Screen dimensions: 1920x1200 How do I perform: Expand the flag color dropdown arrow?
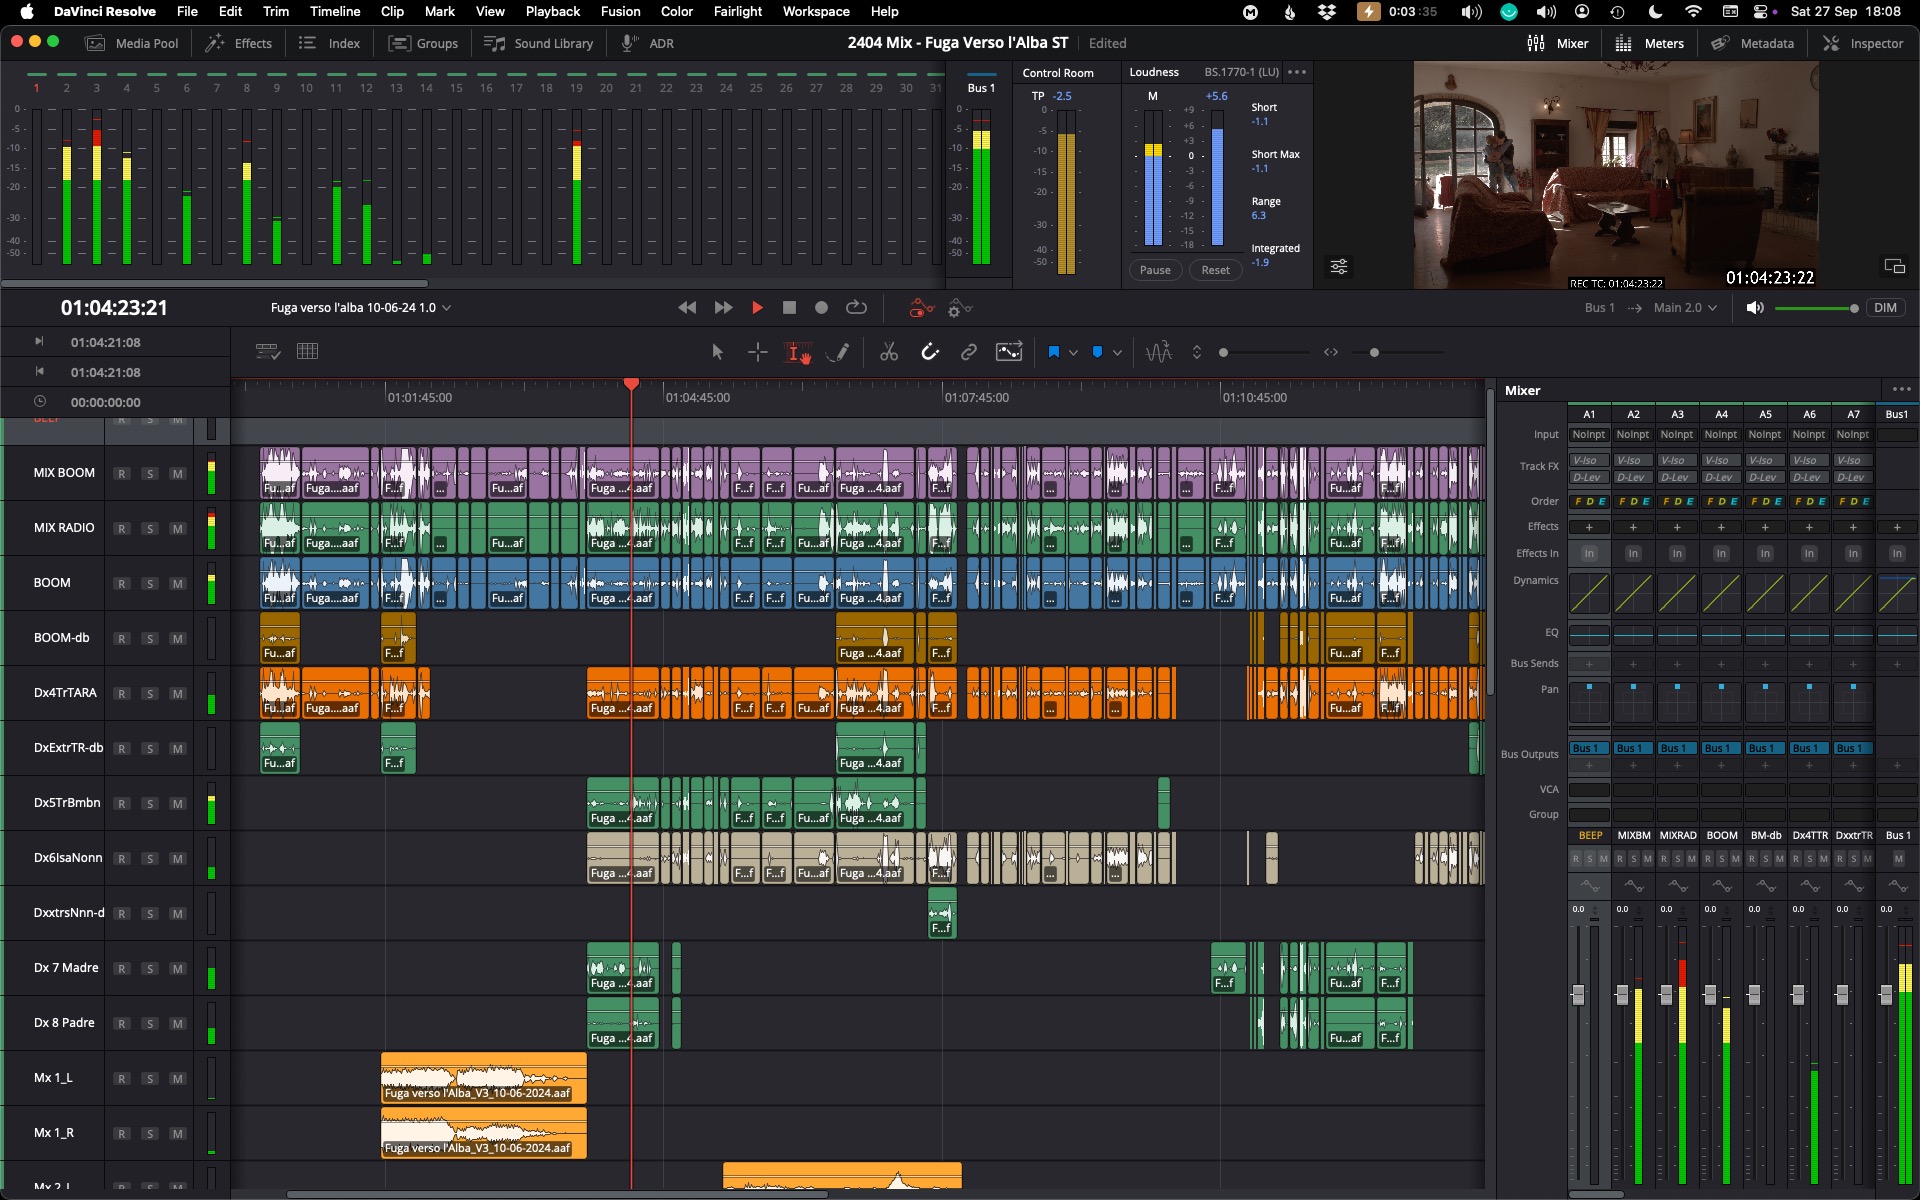coord(1073,353)
